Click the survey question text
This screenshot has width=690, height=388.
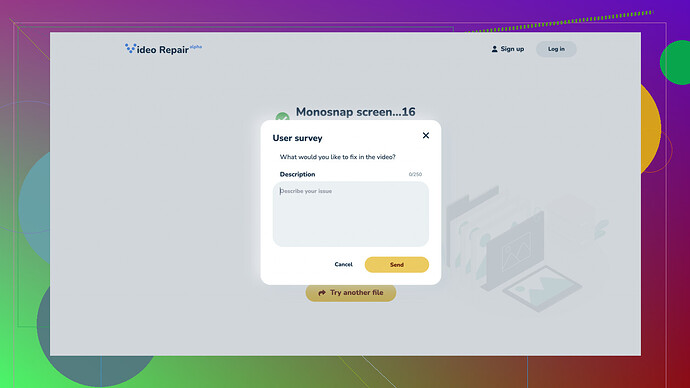[338, 157]
